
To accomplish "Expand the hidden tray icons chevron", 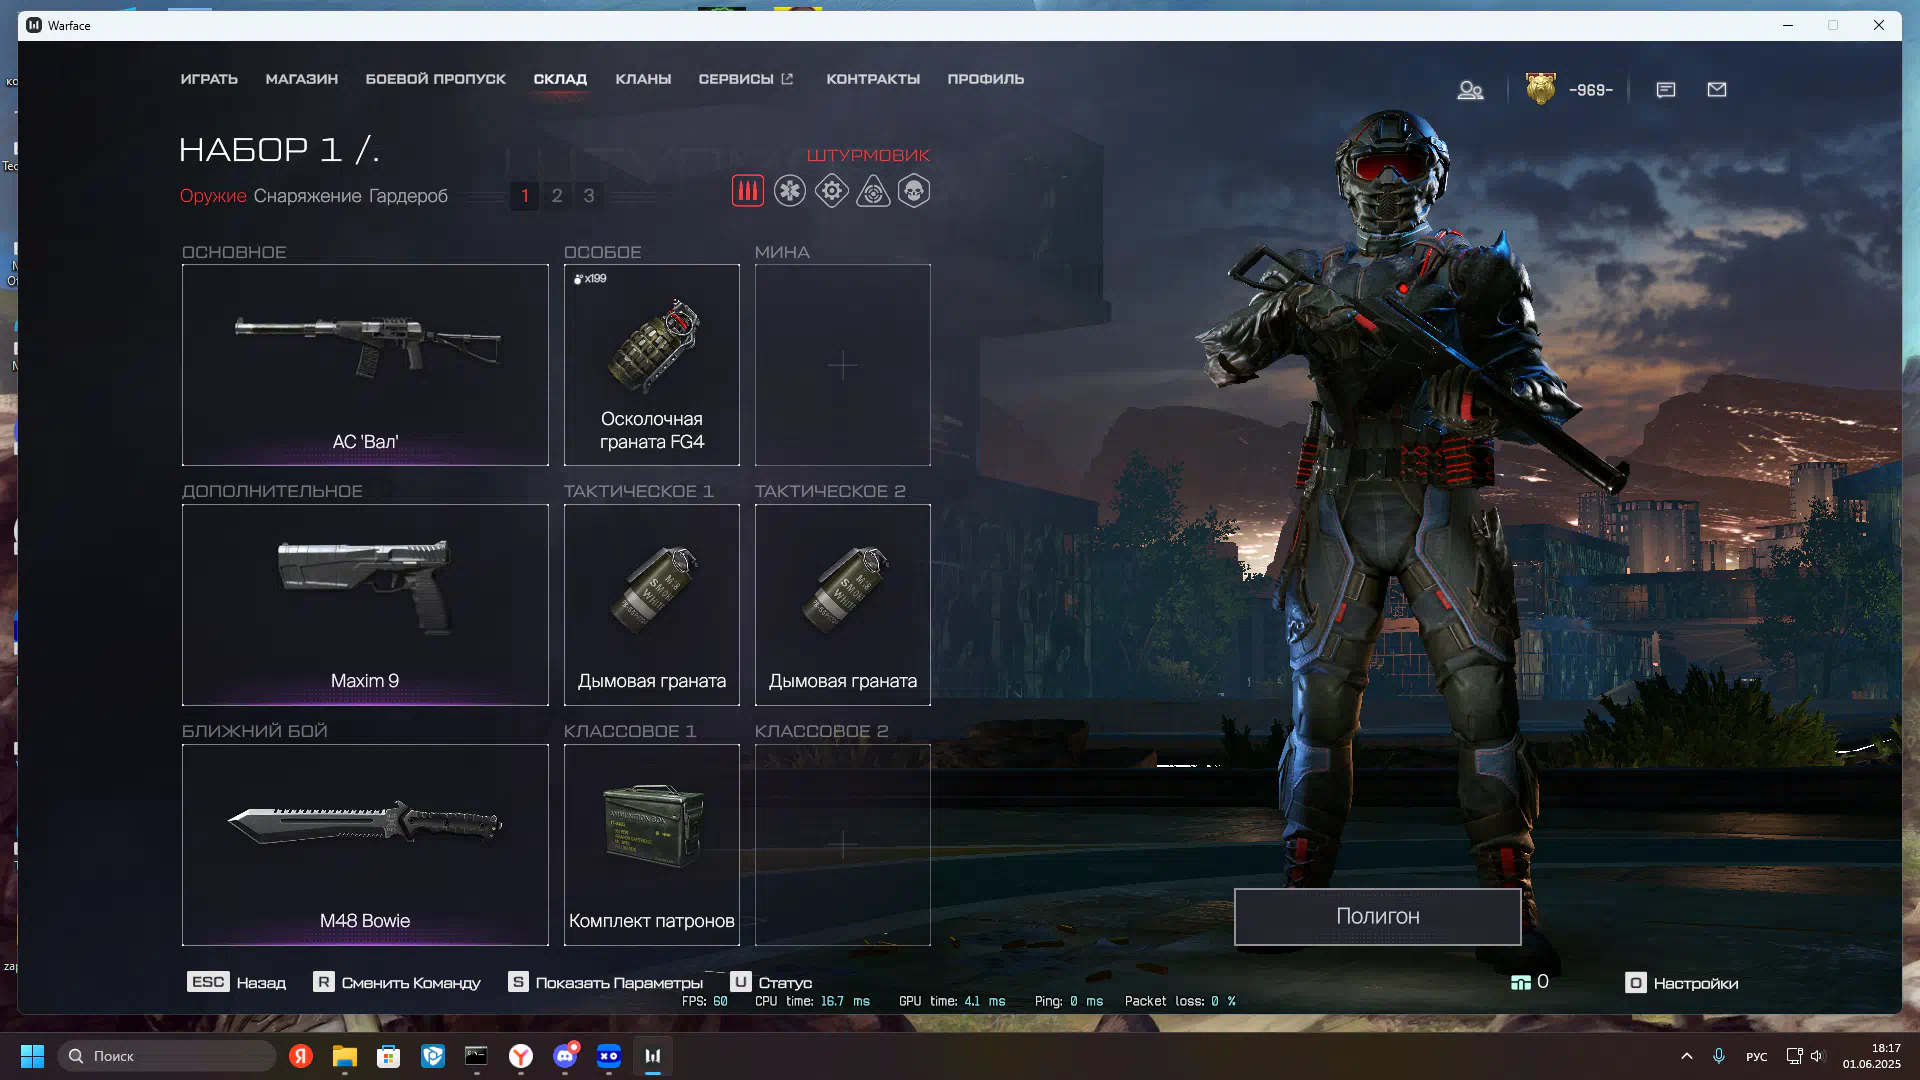I will click(x=1687, y=1056).
